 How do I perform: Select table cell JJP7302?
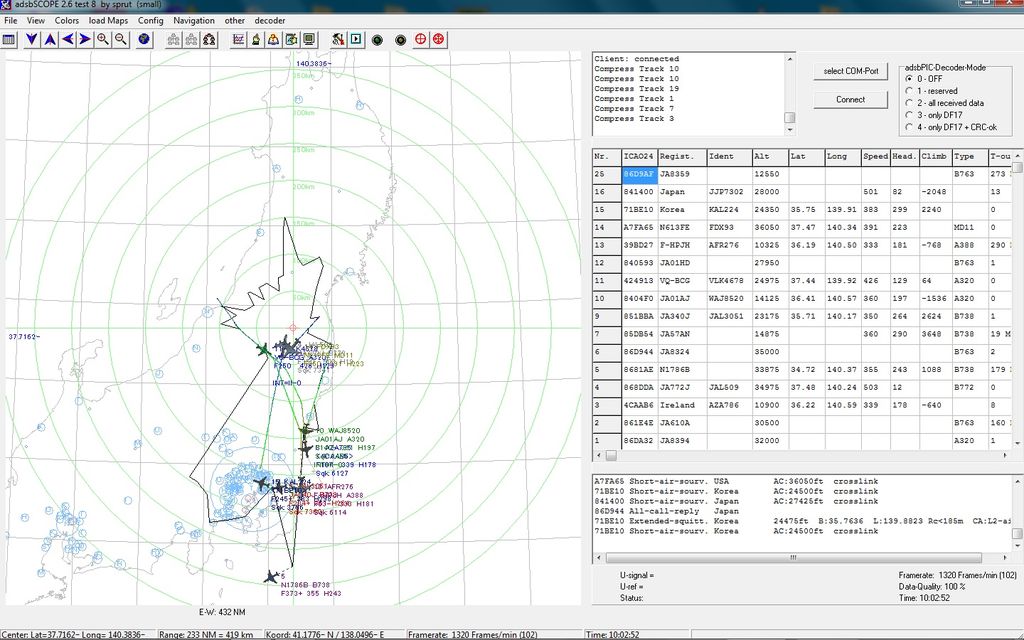728,192
